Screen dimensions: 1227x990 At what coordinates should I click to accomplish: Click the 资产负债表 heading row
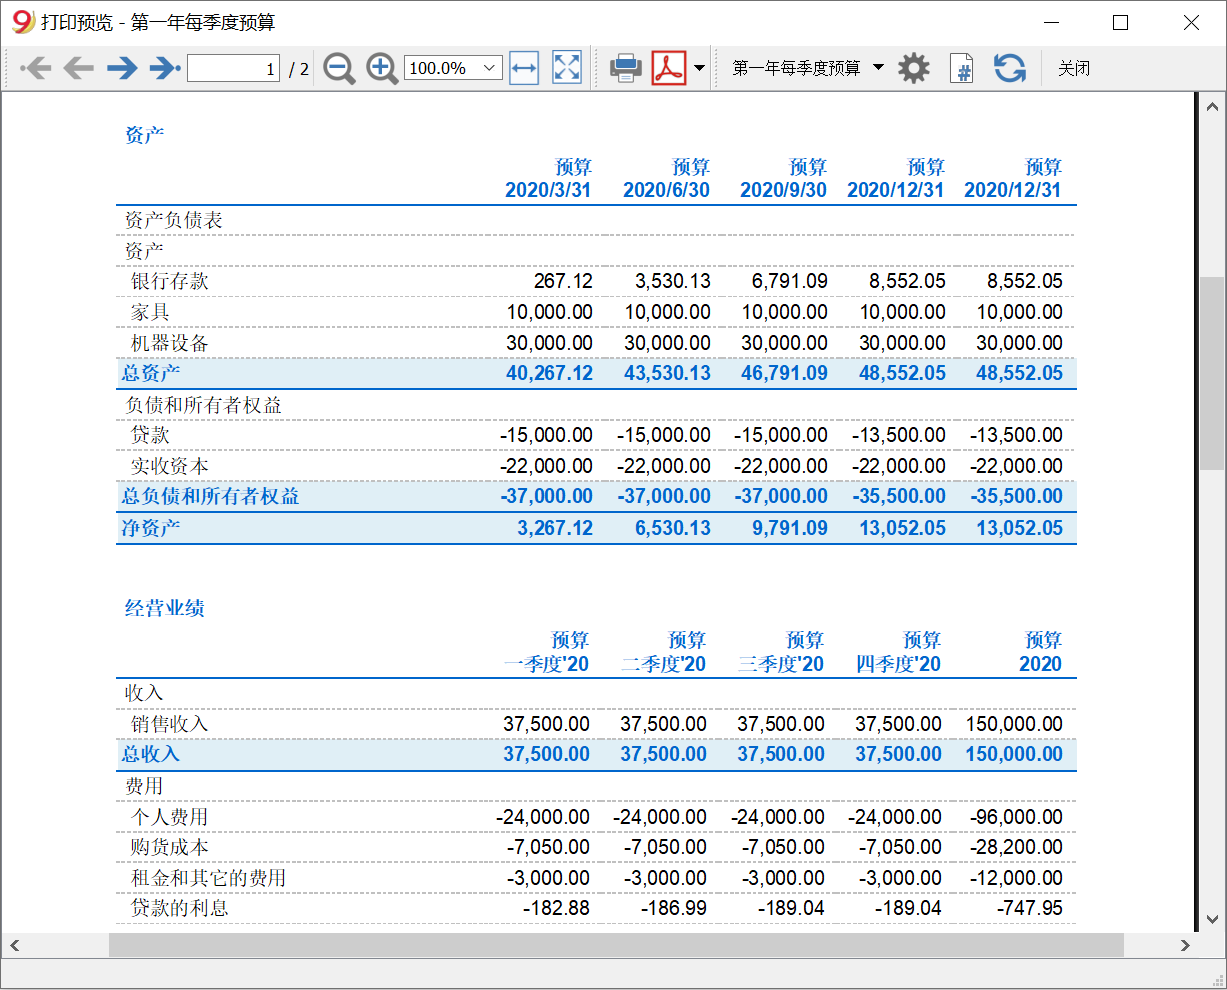(173, 220)
